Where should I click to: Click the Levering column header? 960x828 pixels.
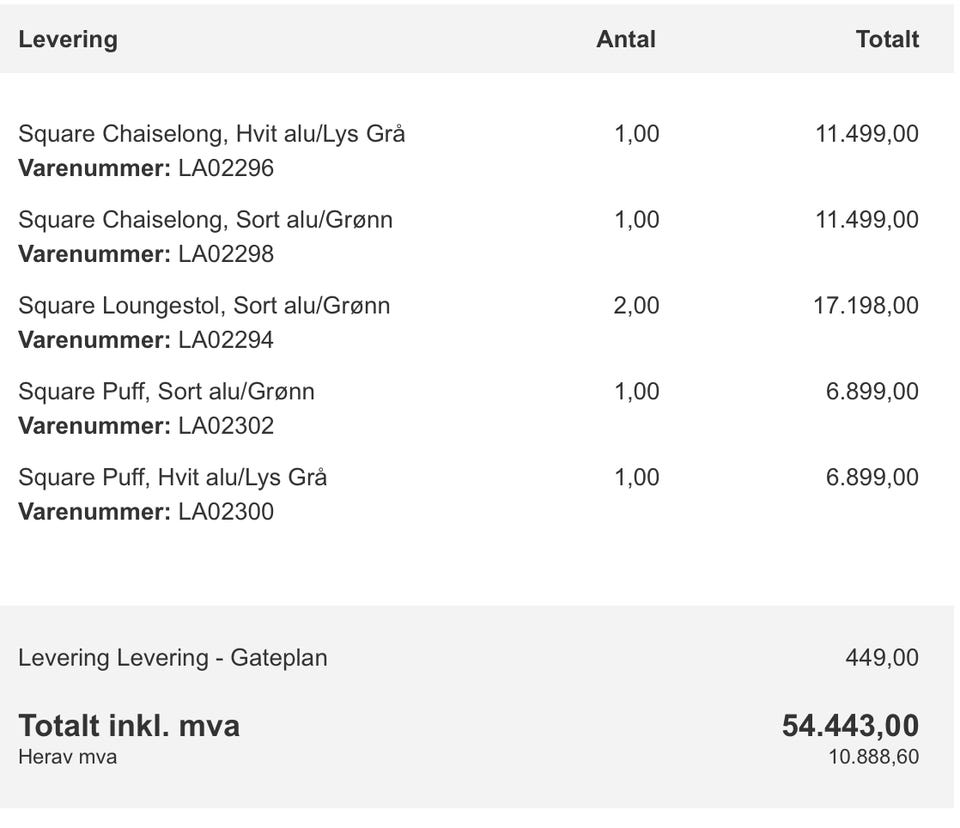tap(68, 39)
